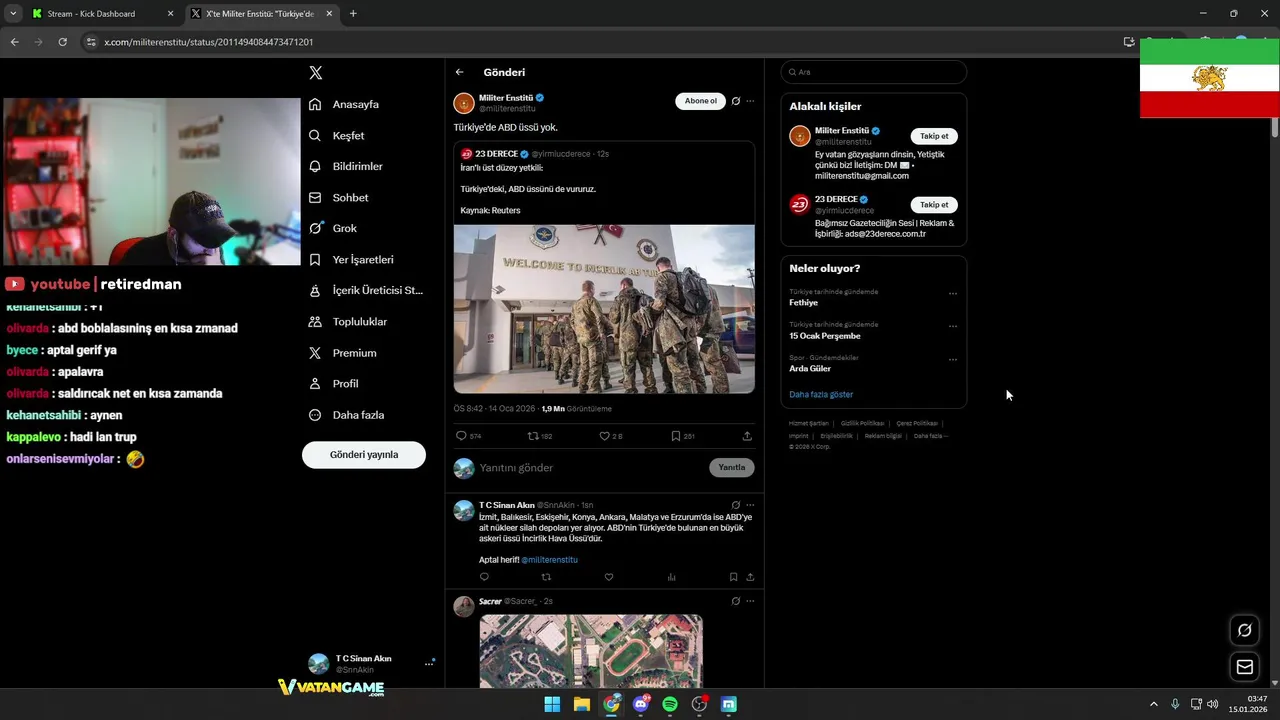Open Keşfet explore page
Screen dimensions: 1280x720
(x=337, y=135)
